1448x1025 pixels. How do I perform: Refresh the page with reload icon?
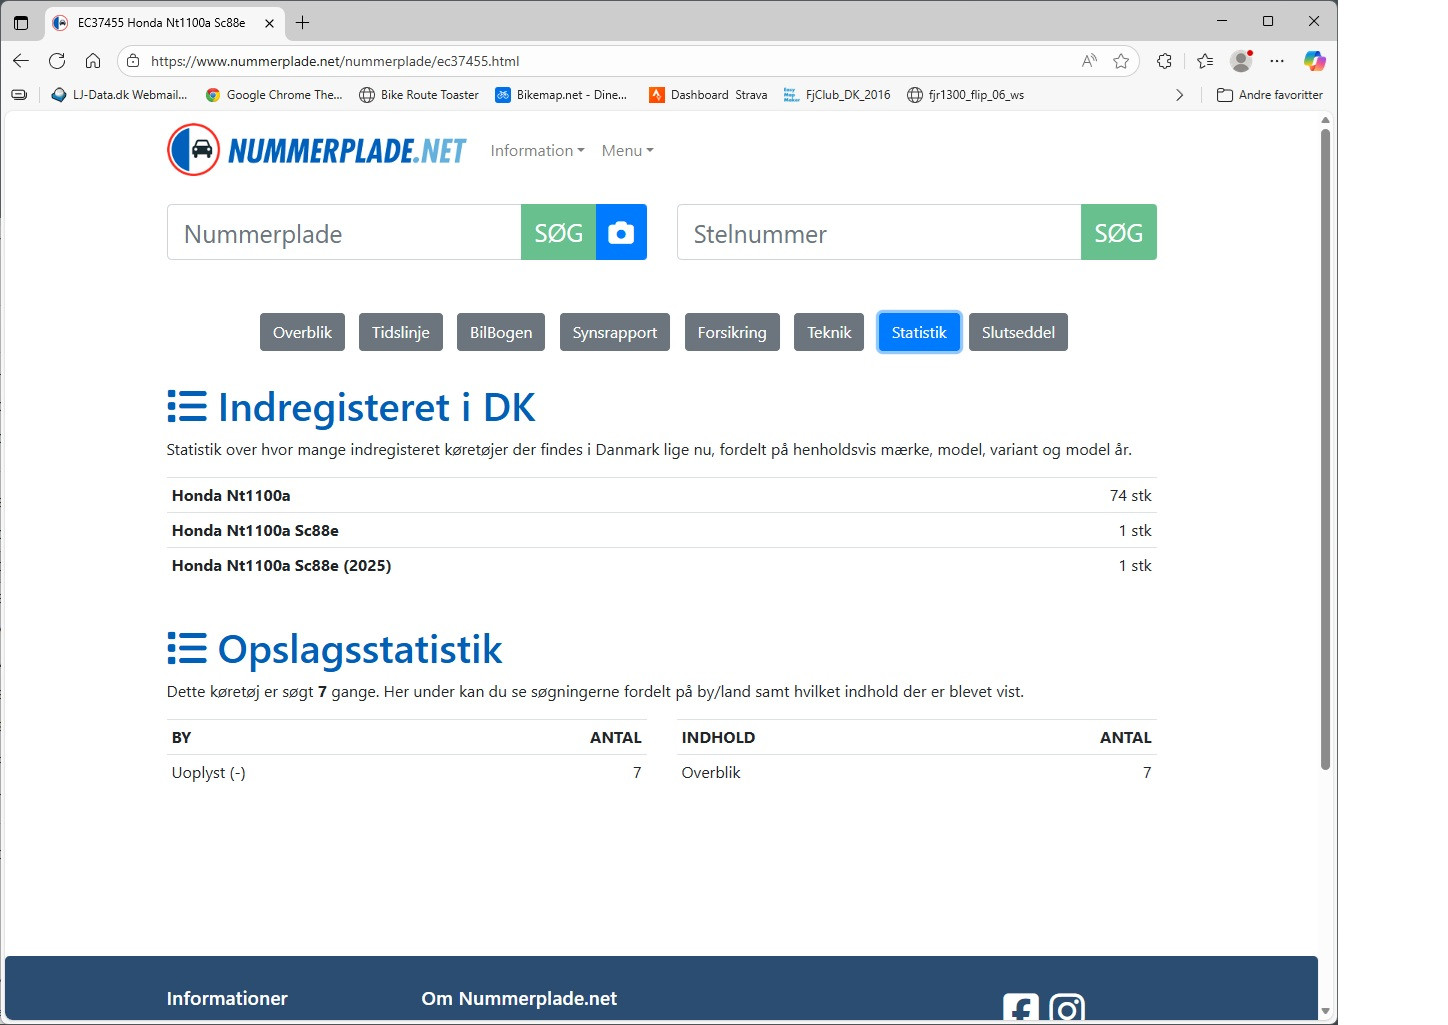[57, 61]
